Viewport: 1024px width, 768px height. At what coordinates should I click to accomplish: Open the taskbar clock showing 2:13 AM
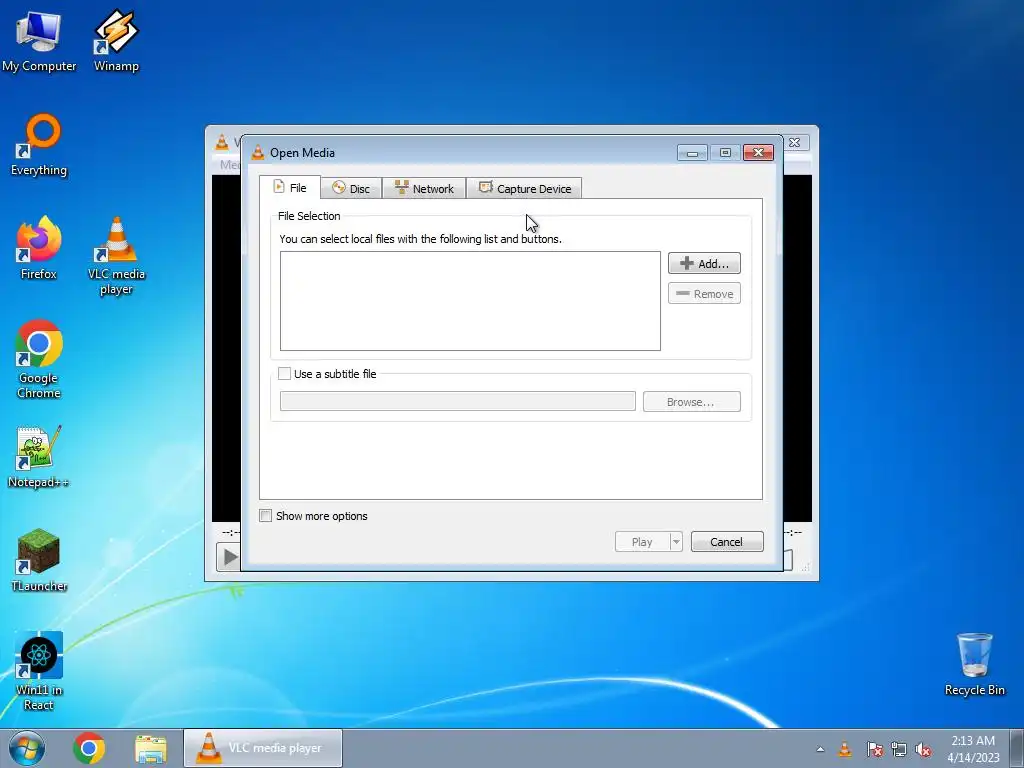(973, 748)
